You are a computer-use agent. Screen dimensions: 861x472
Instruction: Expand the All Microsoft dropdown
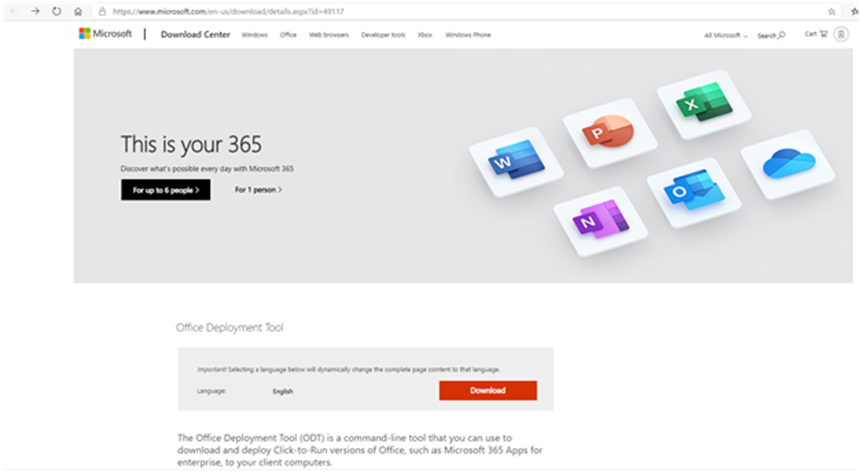[725, 35]
